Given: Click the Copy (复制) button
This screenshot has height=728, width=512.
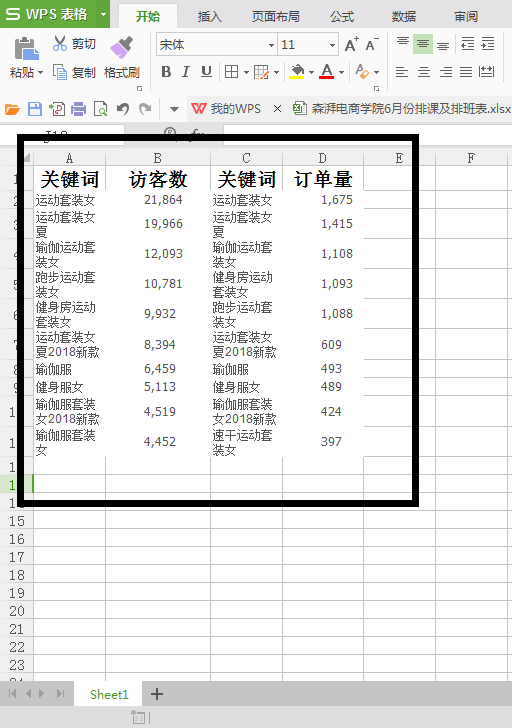Looking at the screenshot, I should pyautogui.click(x=74, y=72).
